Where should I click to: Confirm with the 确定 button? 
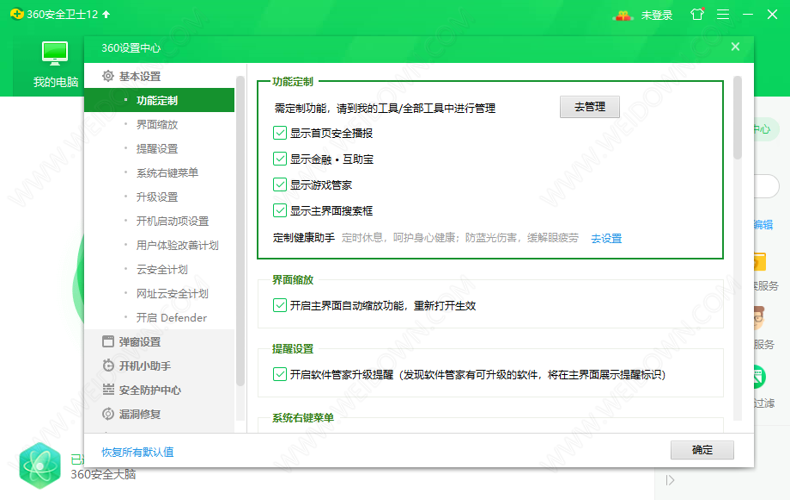tap(702, 450)
